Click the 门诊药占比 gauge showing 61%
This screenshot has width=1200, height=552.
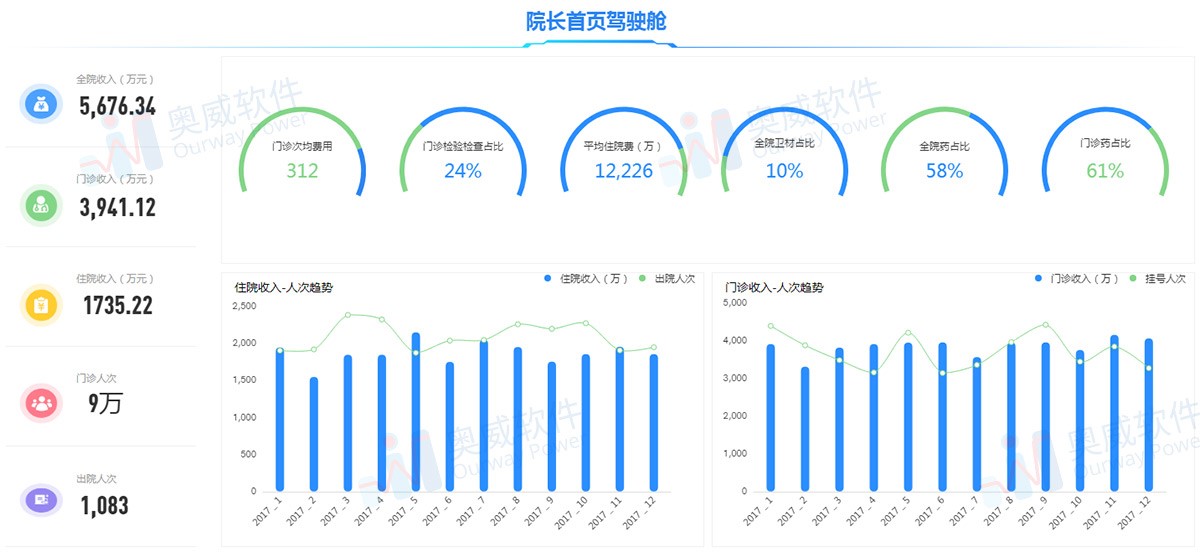coord(1105,151)
